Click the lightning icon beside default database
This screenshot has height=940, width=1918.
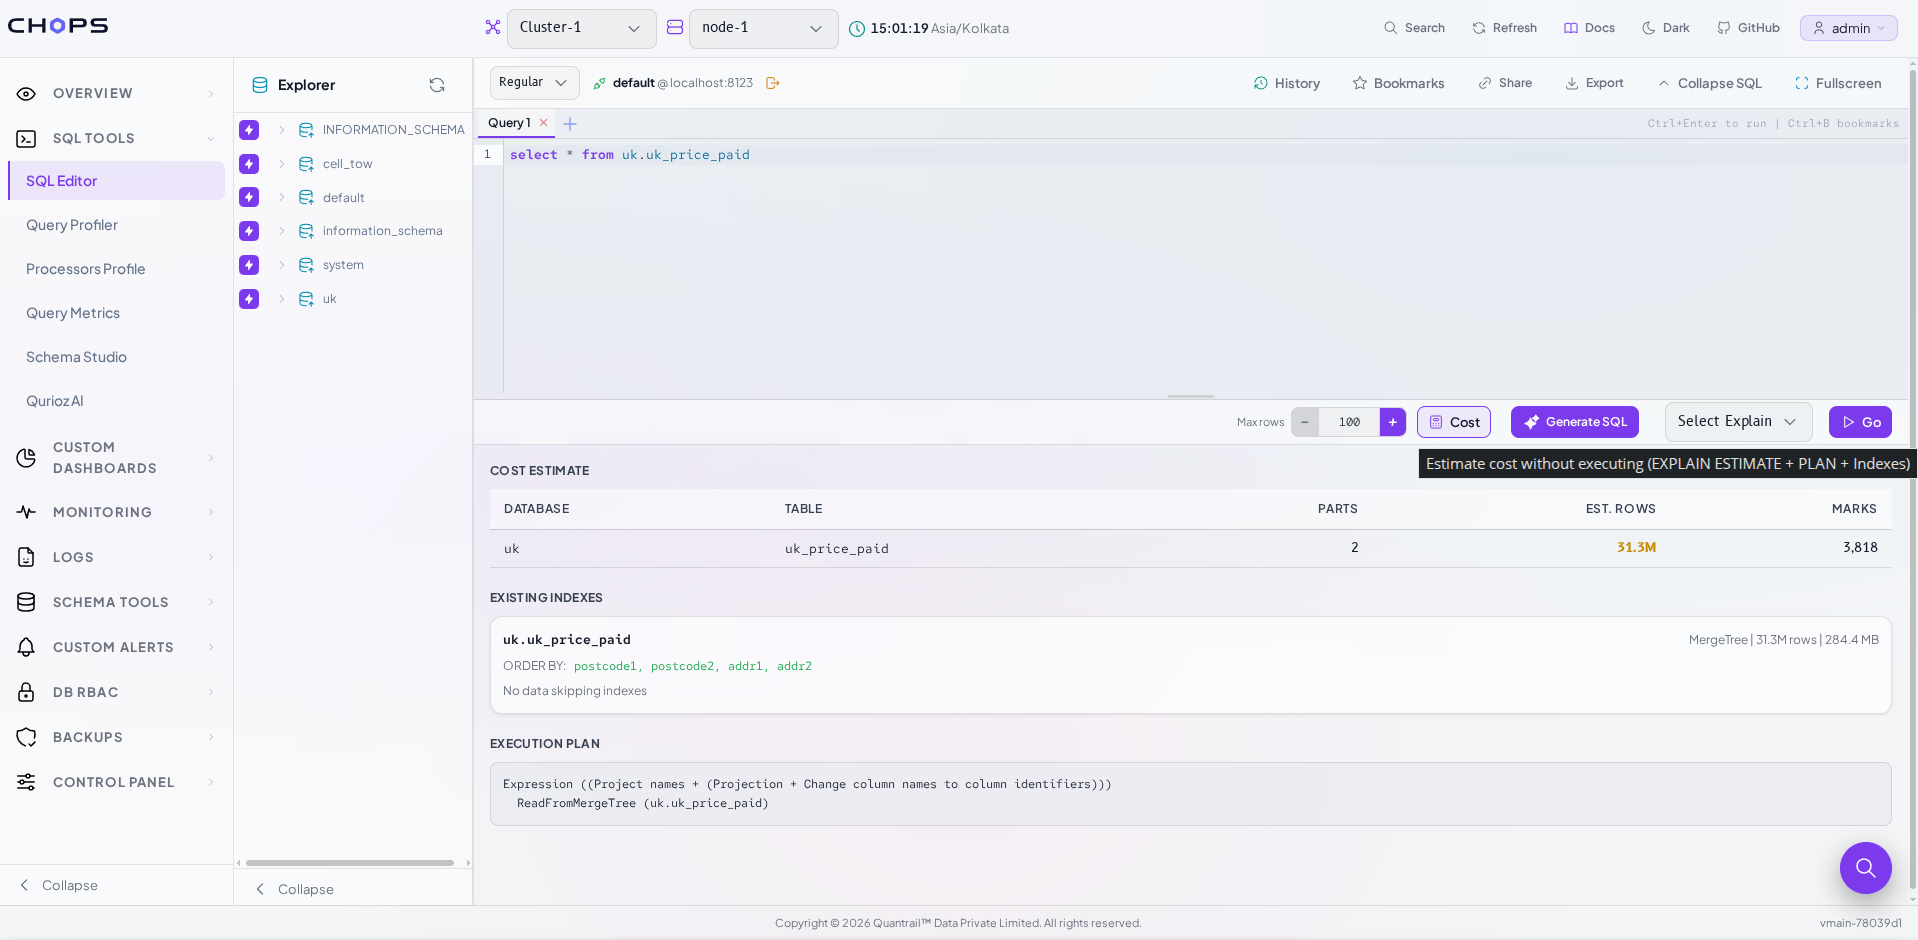249,198
